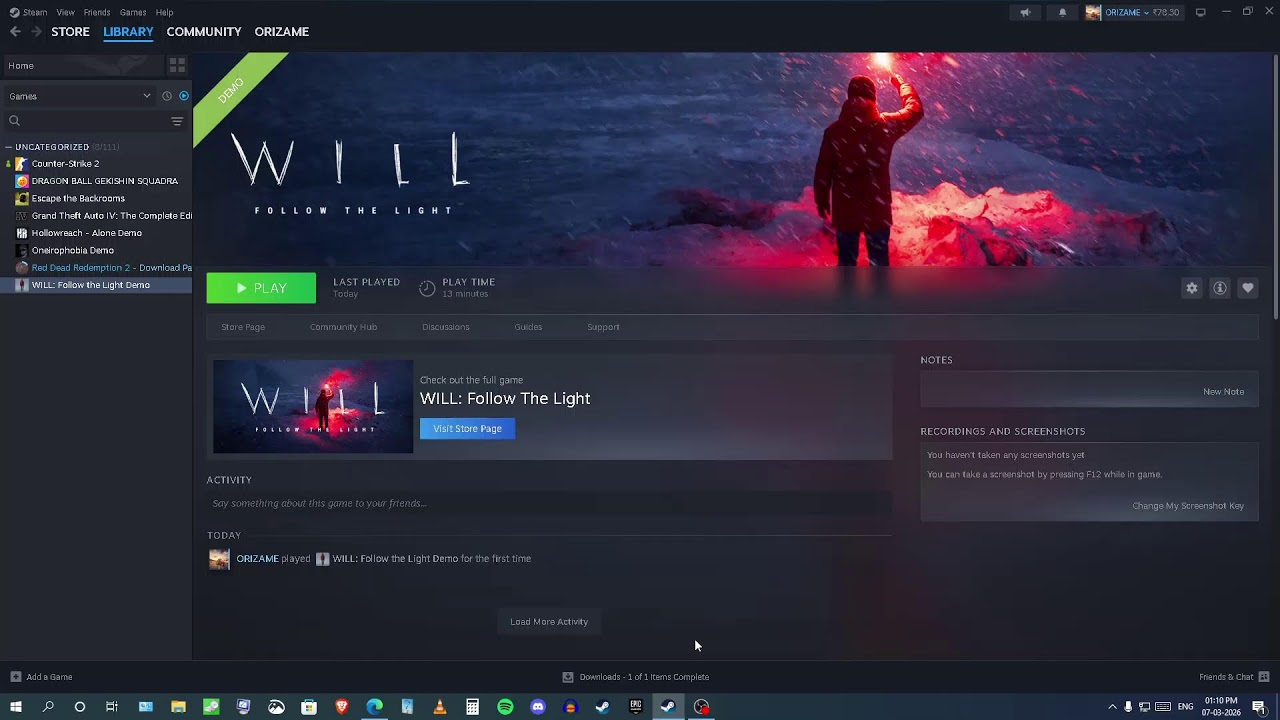Open Spotify from the taskbar
The width and height of the screenshot is (1280, 720).
tap(505, 707)
